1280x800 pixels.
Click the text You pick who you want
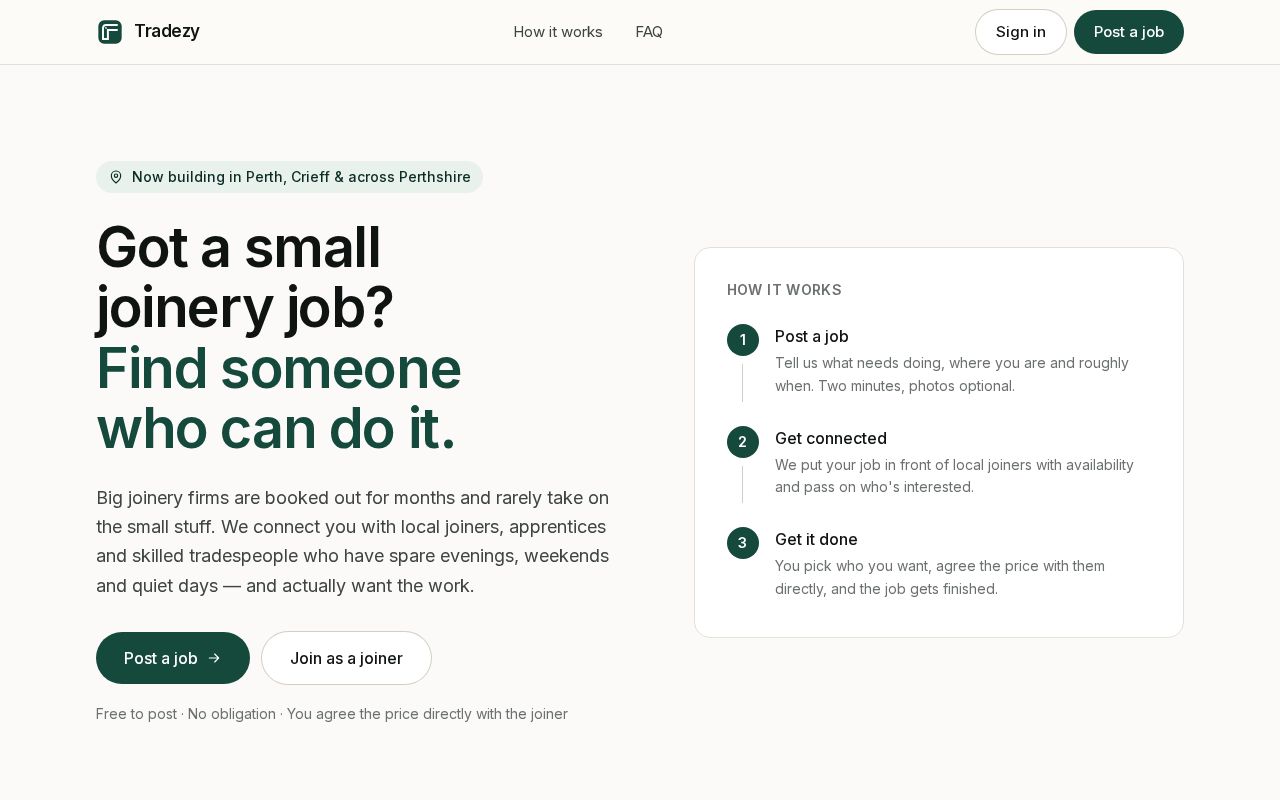pyautogui.click(x=940, y=577)
